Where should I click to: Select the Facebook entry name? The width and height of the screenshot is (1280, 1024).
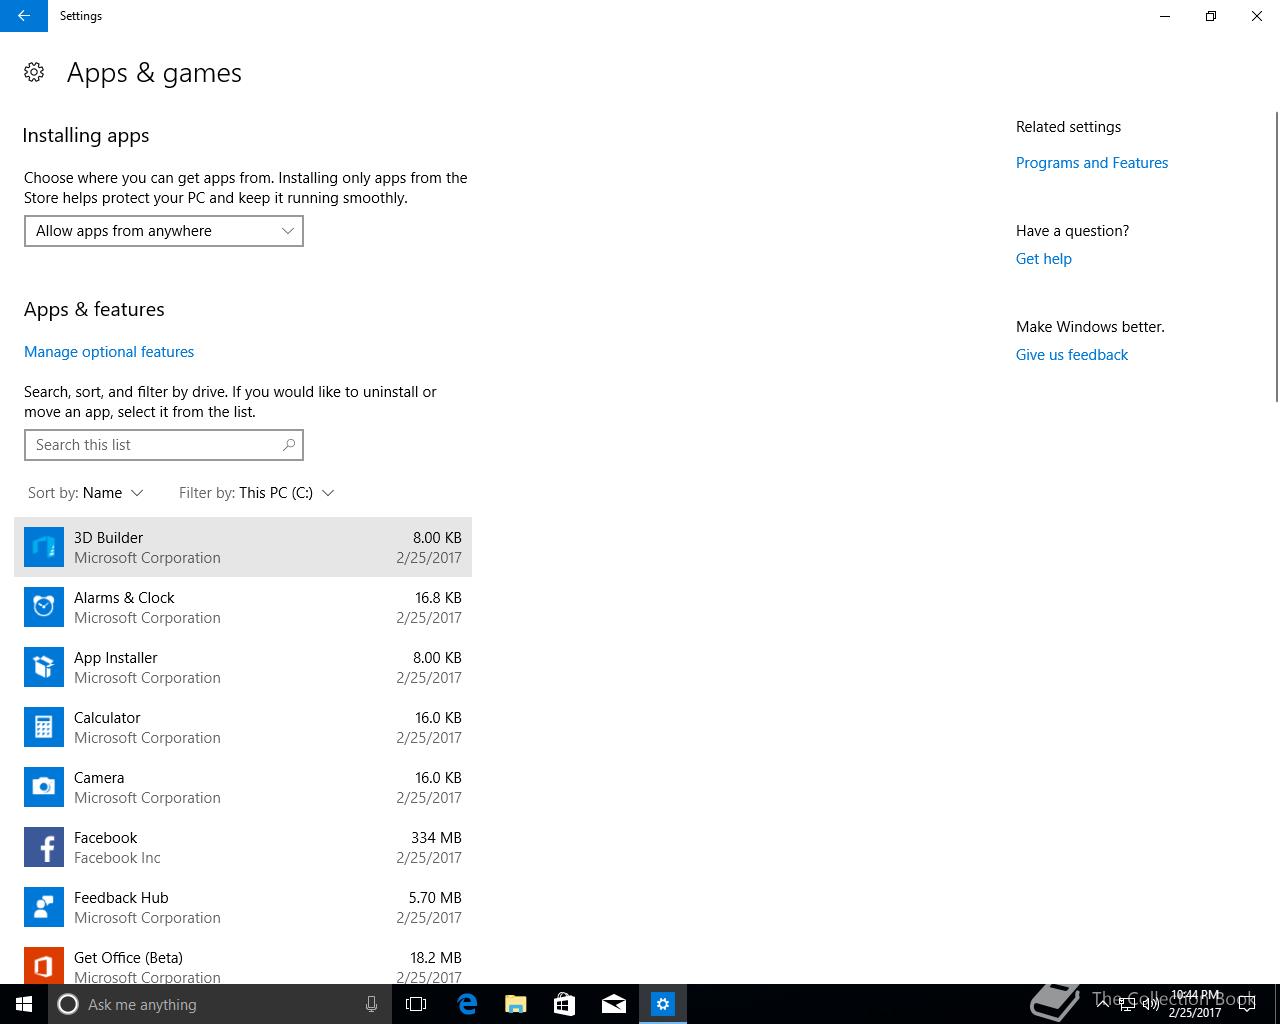[x=106, y=838]
